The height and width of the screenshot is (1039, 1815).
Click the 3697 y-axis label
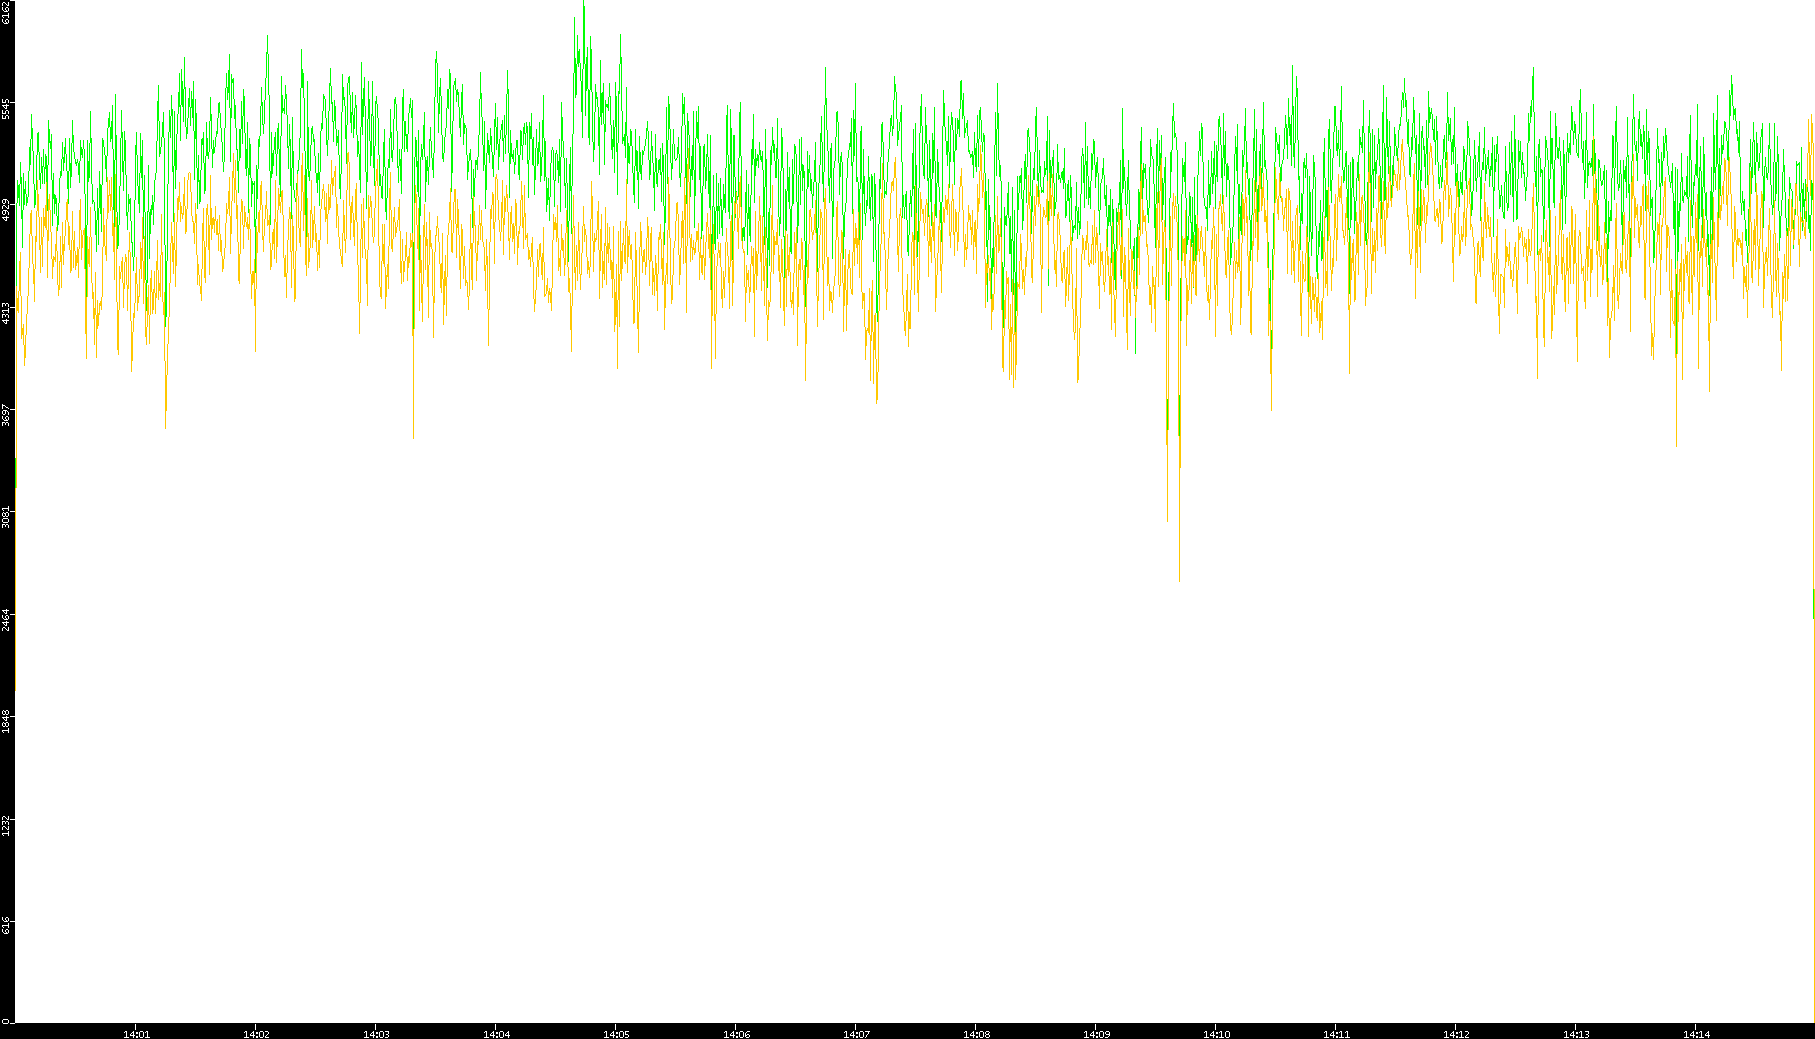7,415
